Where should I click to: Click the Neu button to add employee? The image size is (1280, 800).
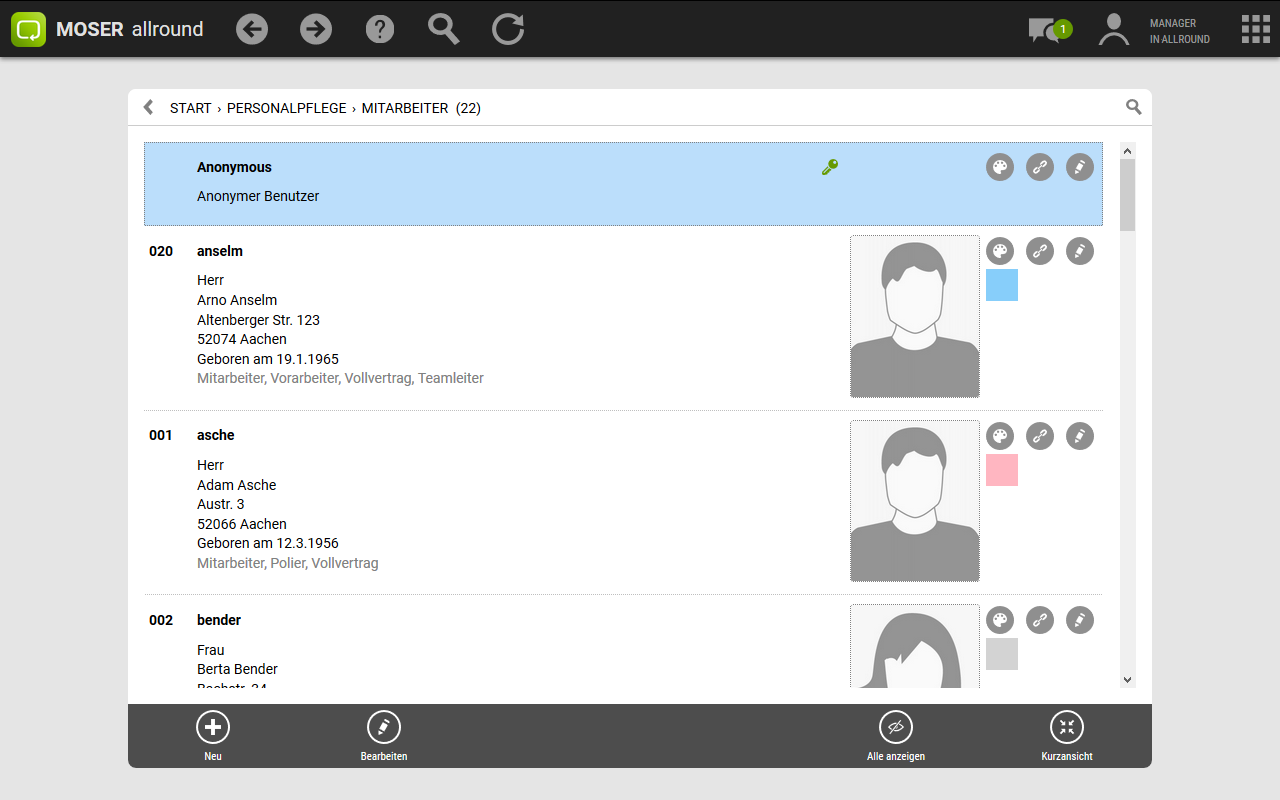[x=213, y=735]
